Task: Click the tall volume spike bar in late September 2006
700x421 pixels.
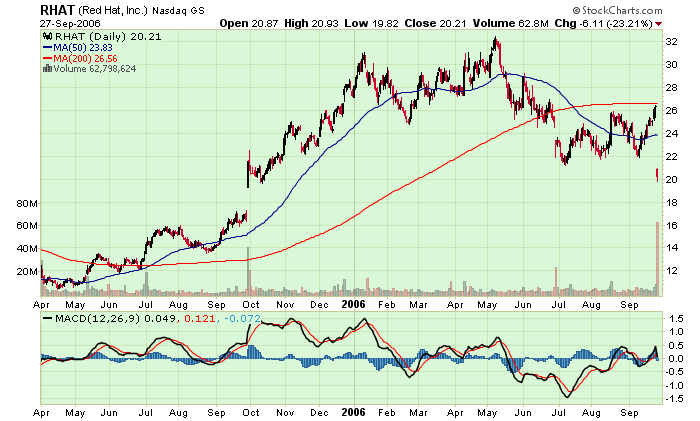Action: [657, 259]
